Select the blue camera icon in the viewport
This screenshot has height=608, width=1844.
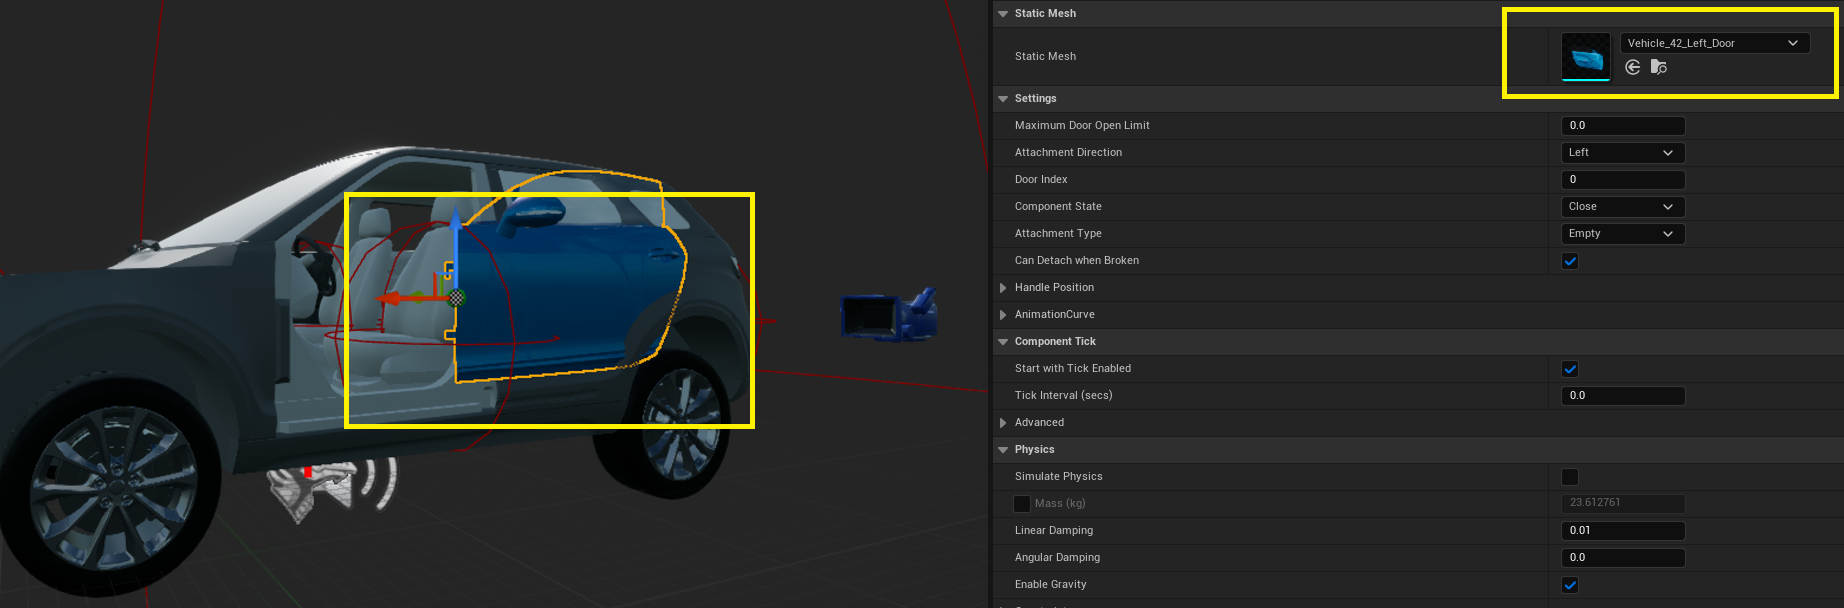888,315
